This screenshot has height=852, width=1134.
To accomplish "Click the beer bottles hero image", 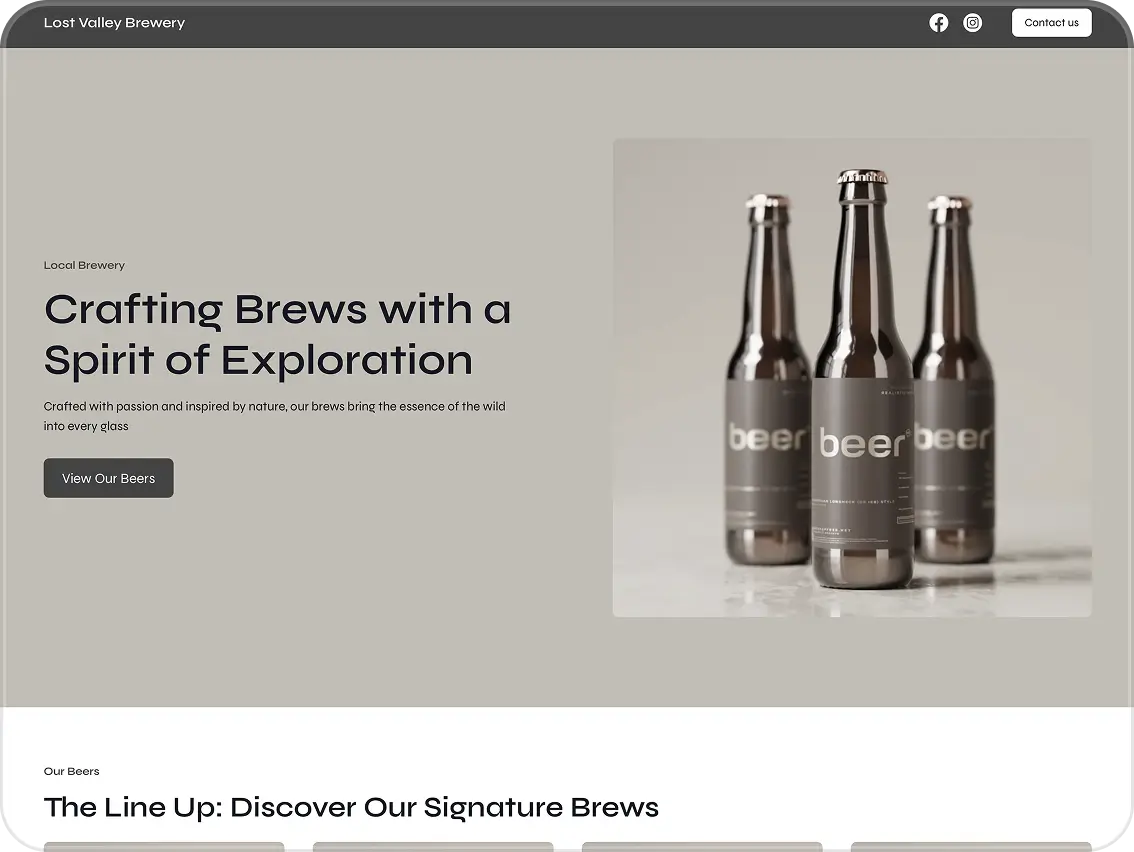I will 852,378.
